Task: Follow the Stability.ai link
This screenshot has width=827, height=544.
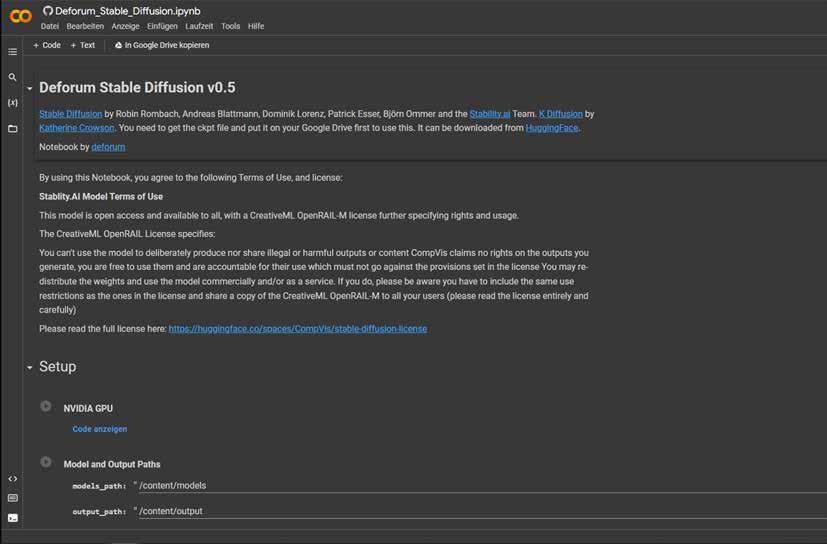Action: coord(489,114)
